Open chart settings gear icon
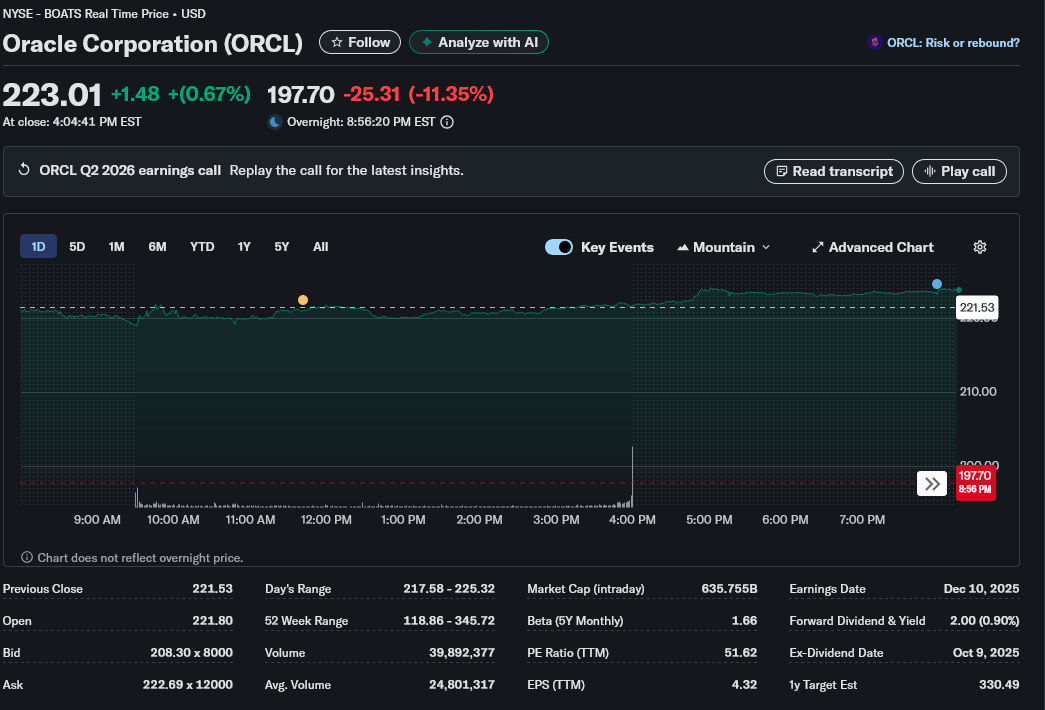Image resolution: width=1045 pixels, height=710 pixels. [980, 247]
